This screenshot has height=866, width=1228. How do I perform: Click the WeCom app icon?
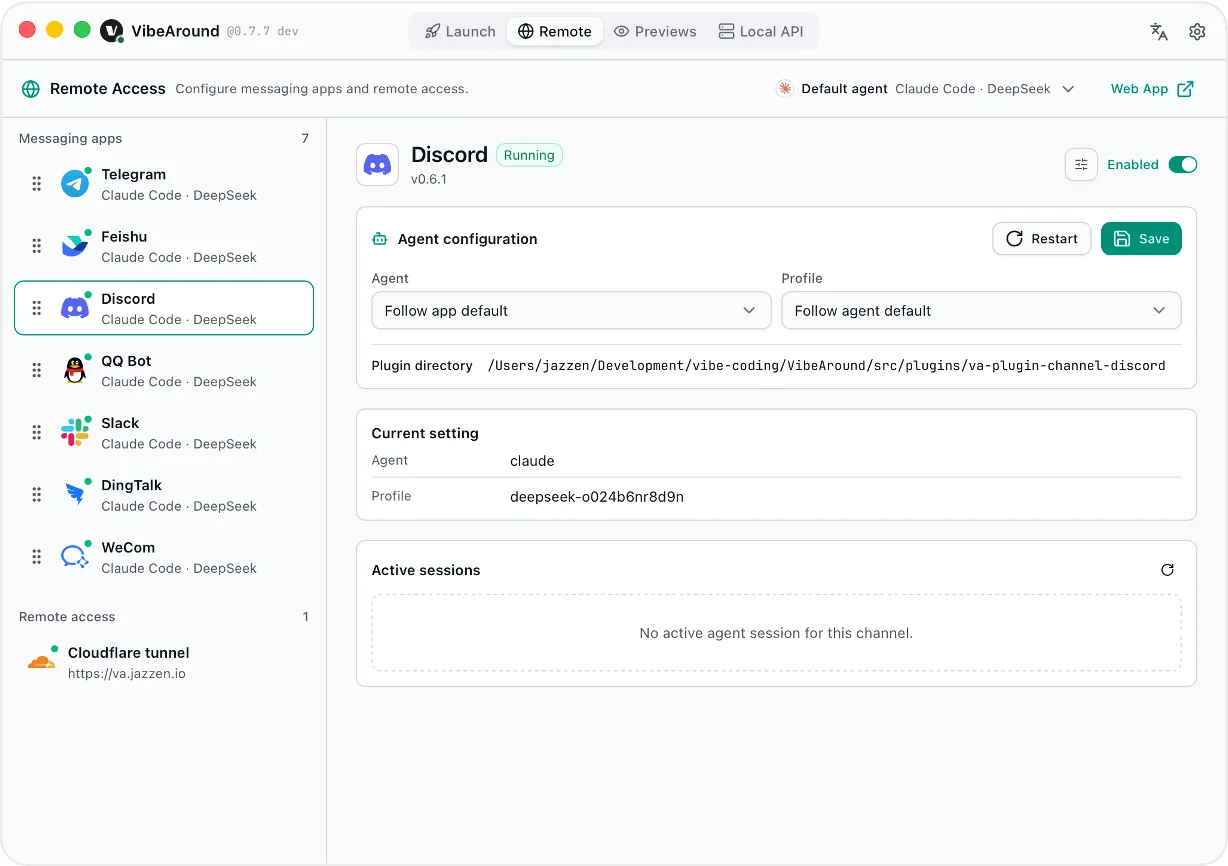[75, 557]
